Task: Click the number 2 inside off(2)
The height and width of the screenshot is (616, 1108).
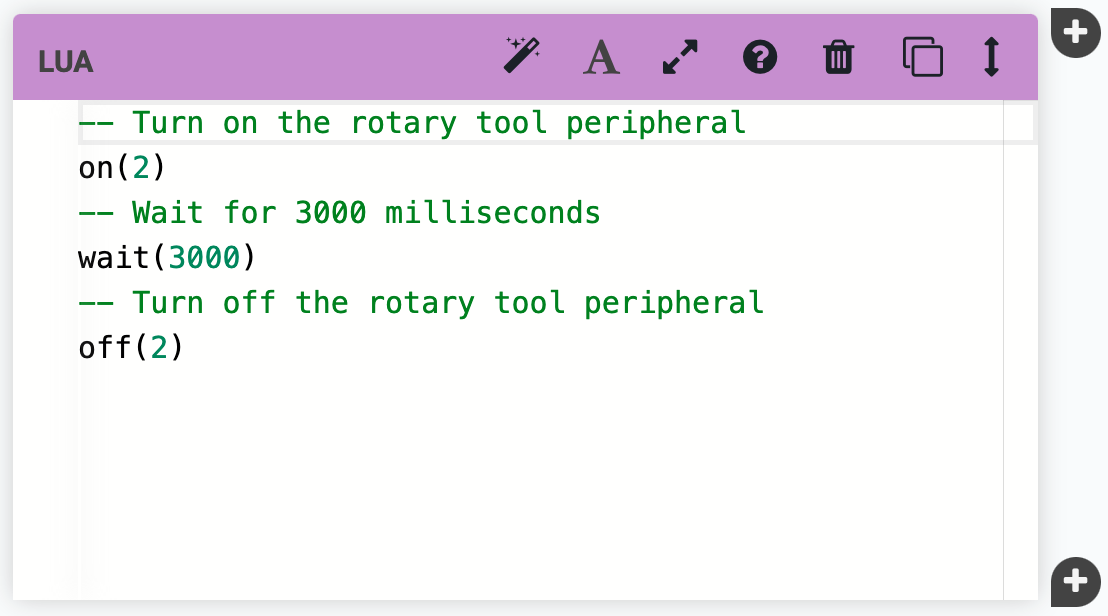Action: click(x=158, y=347)
